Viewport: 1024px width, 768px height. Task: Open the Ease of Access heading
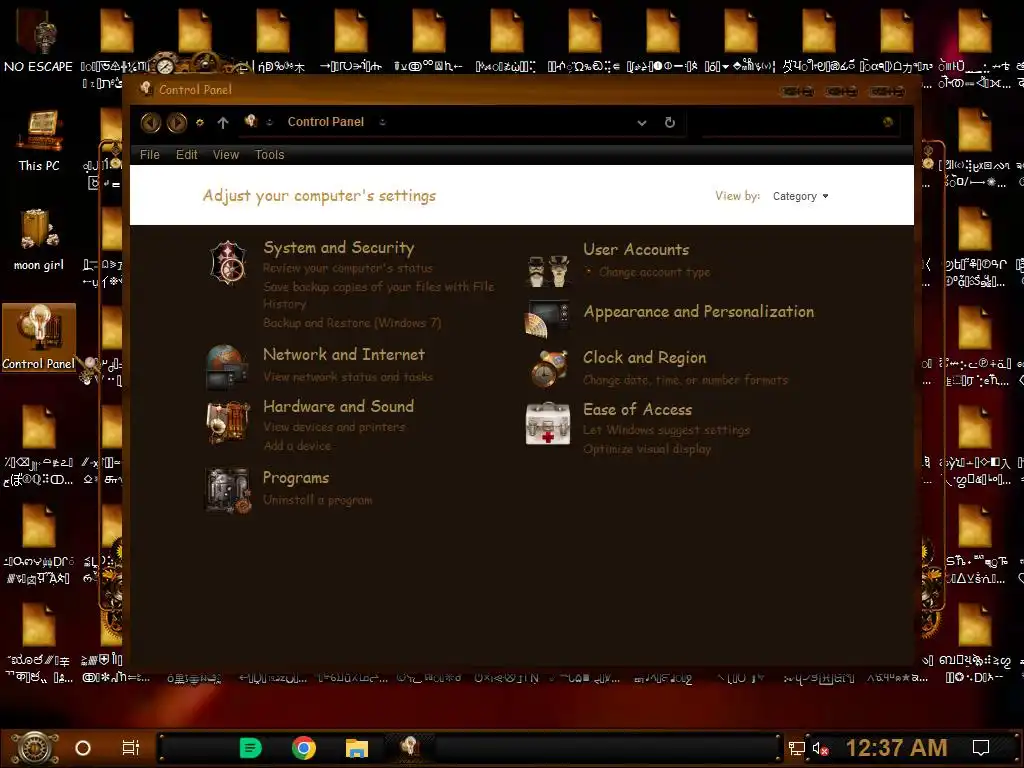(637, 409)
